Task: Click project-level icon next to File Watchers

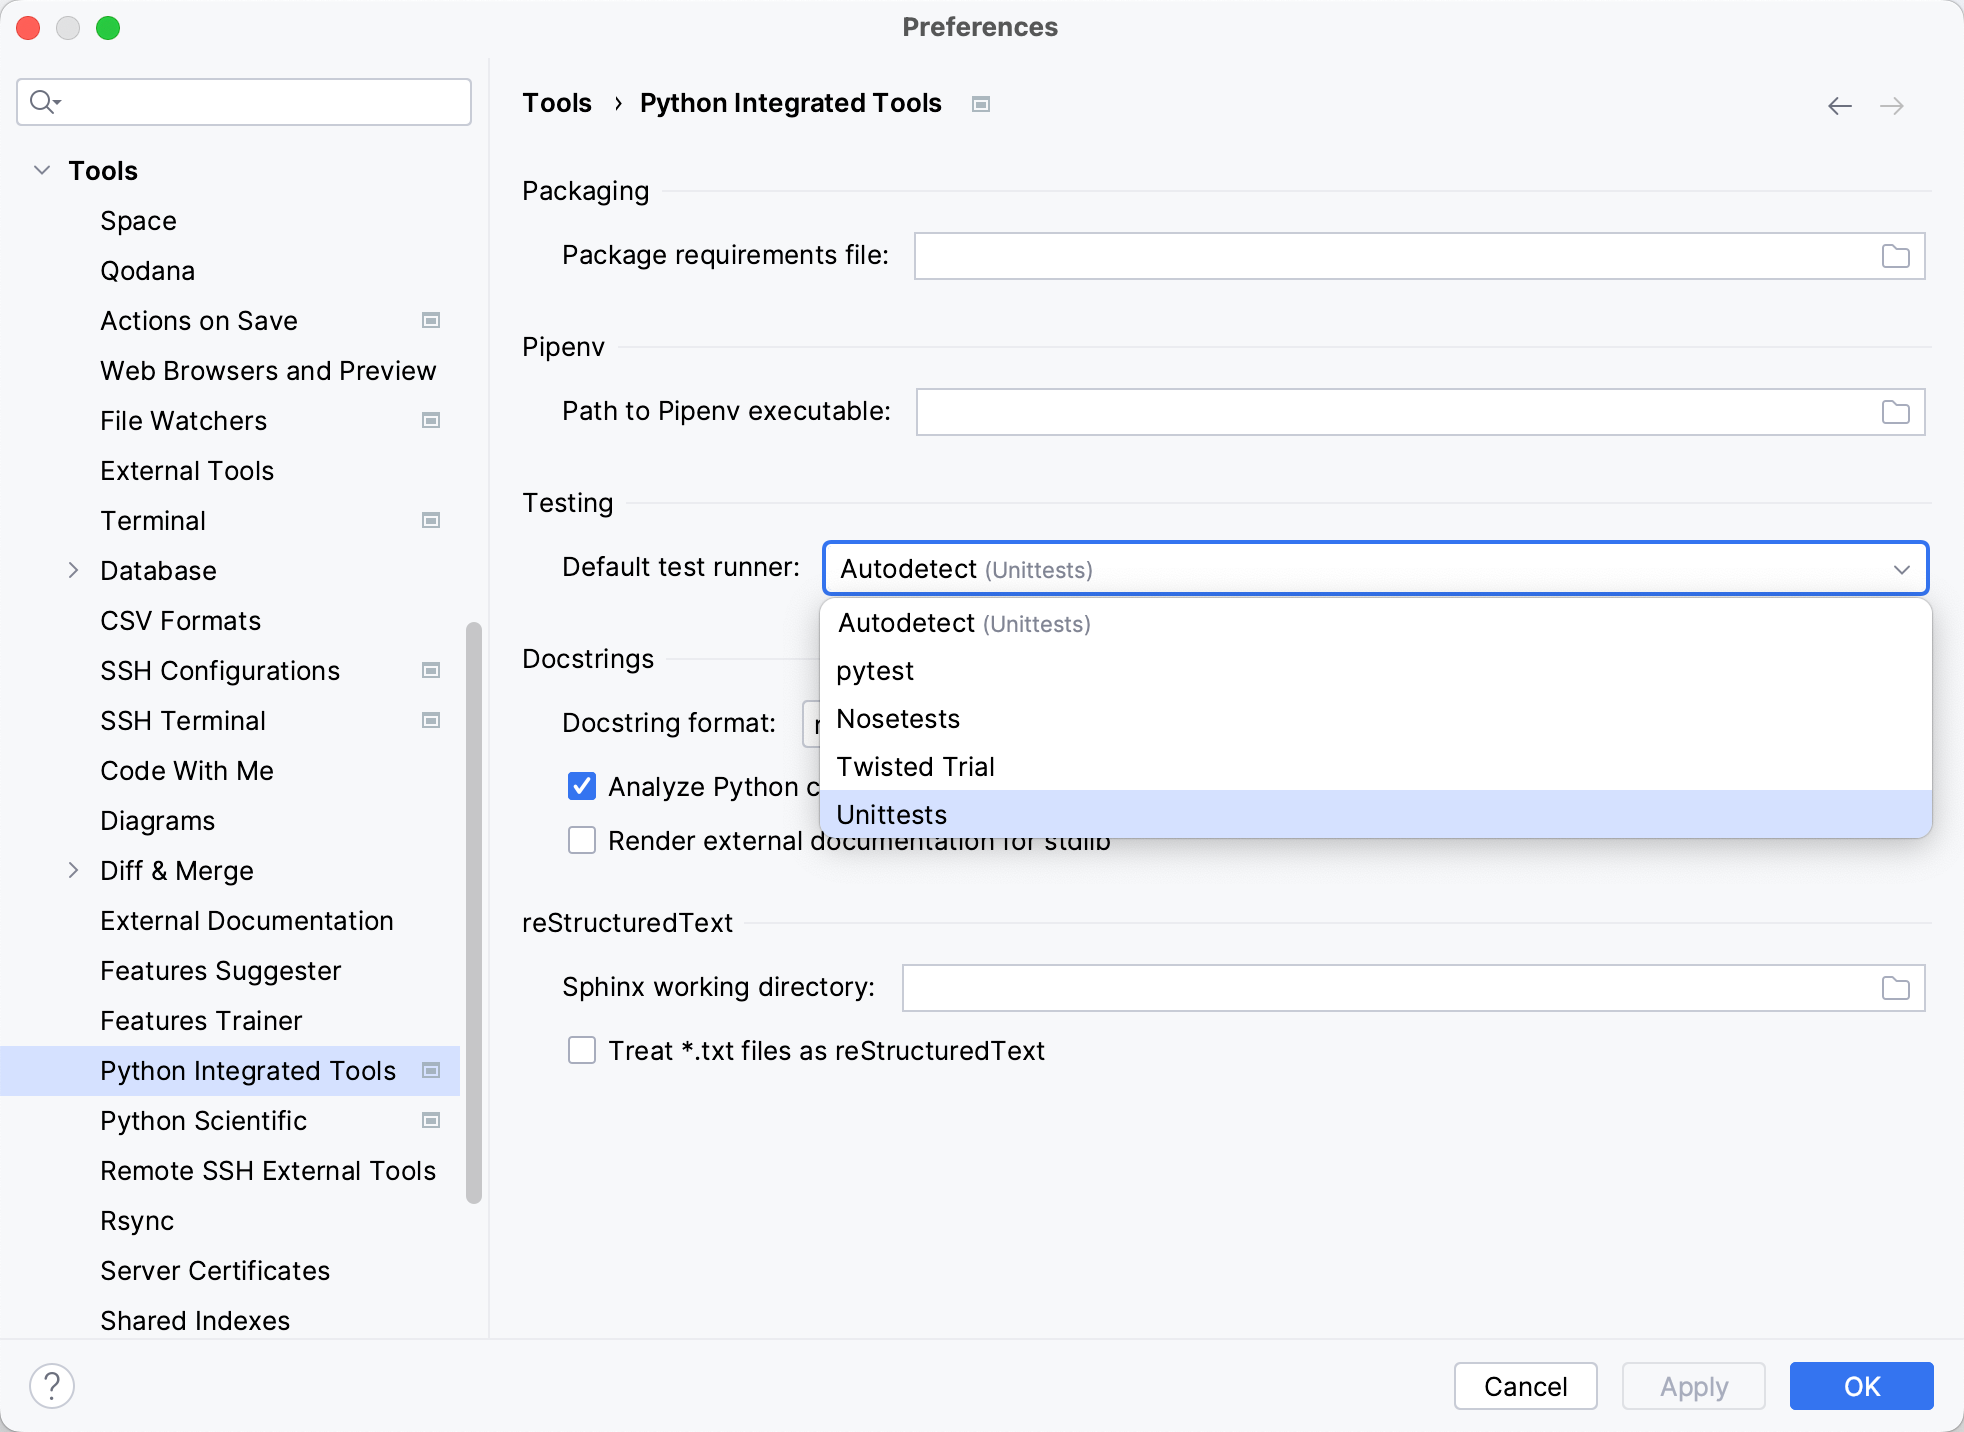Action: (431, 420)
